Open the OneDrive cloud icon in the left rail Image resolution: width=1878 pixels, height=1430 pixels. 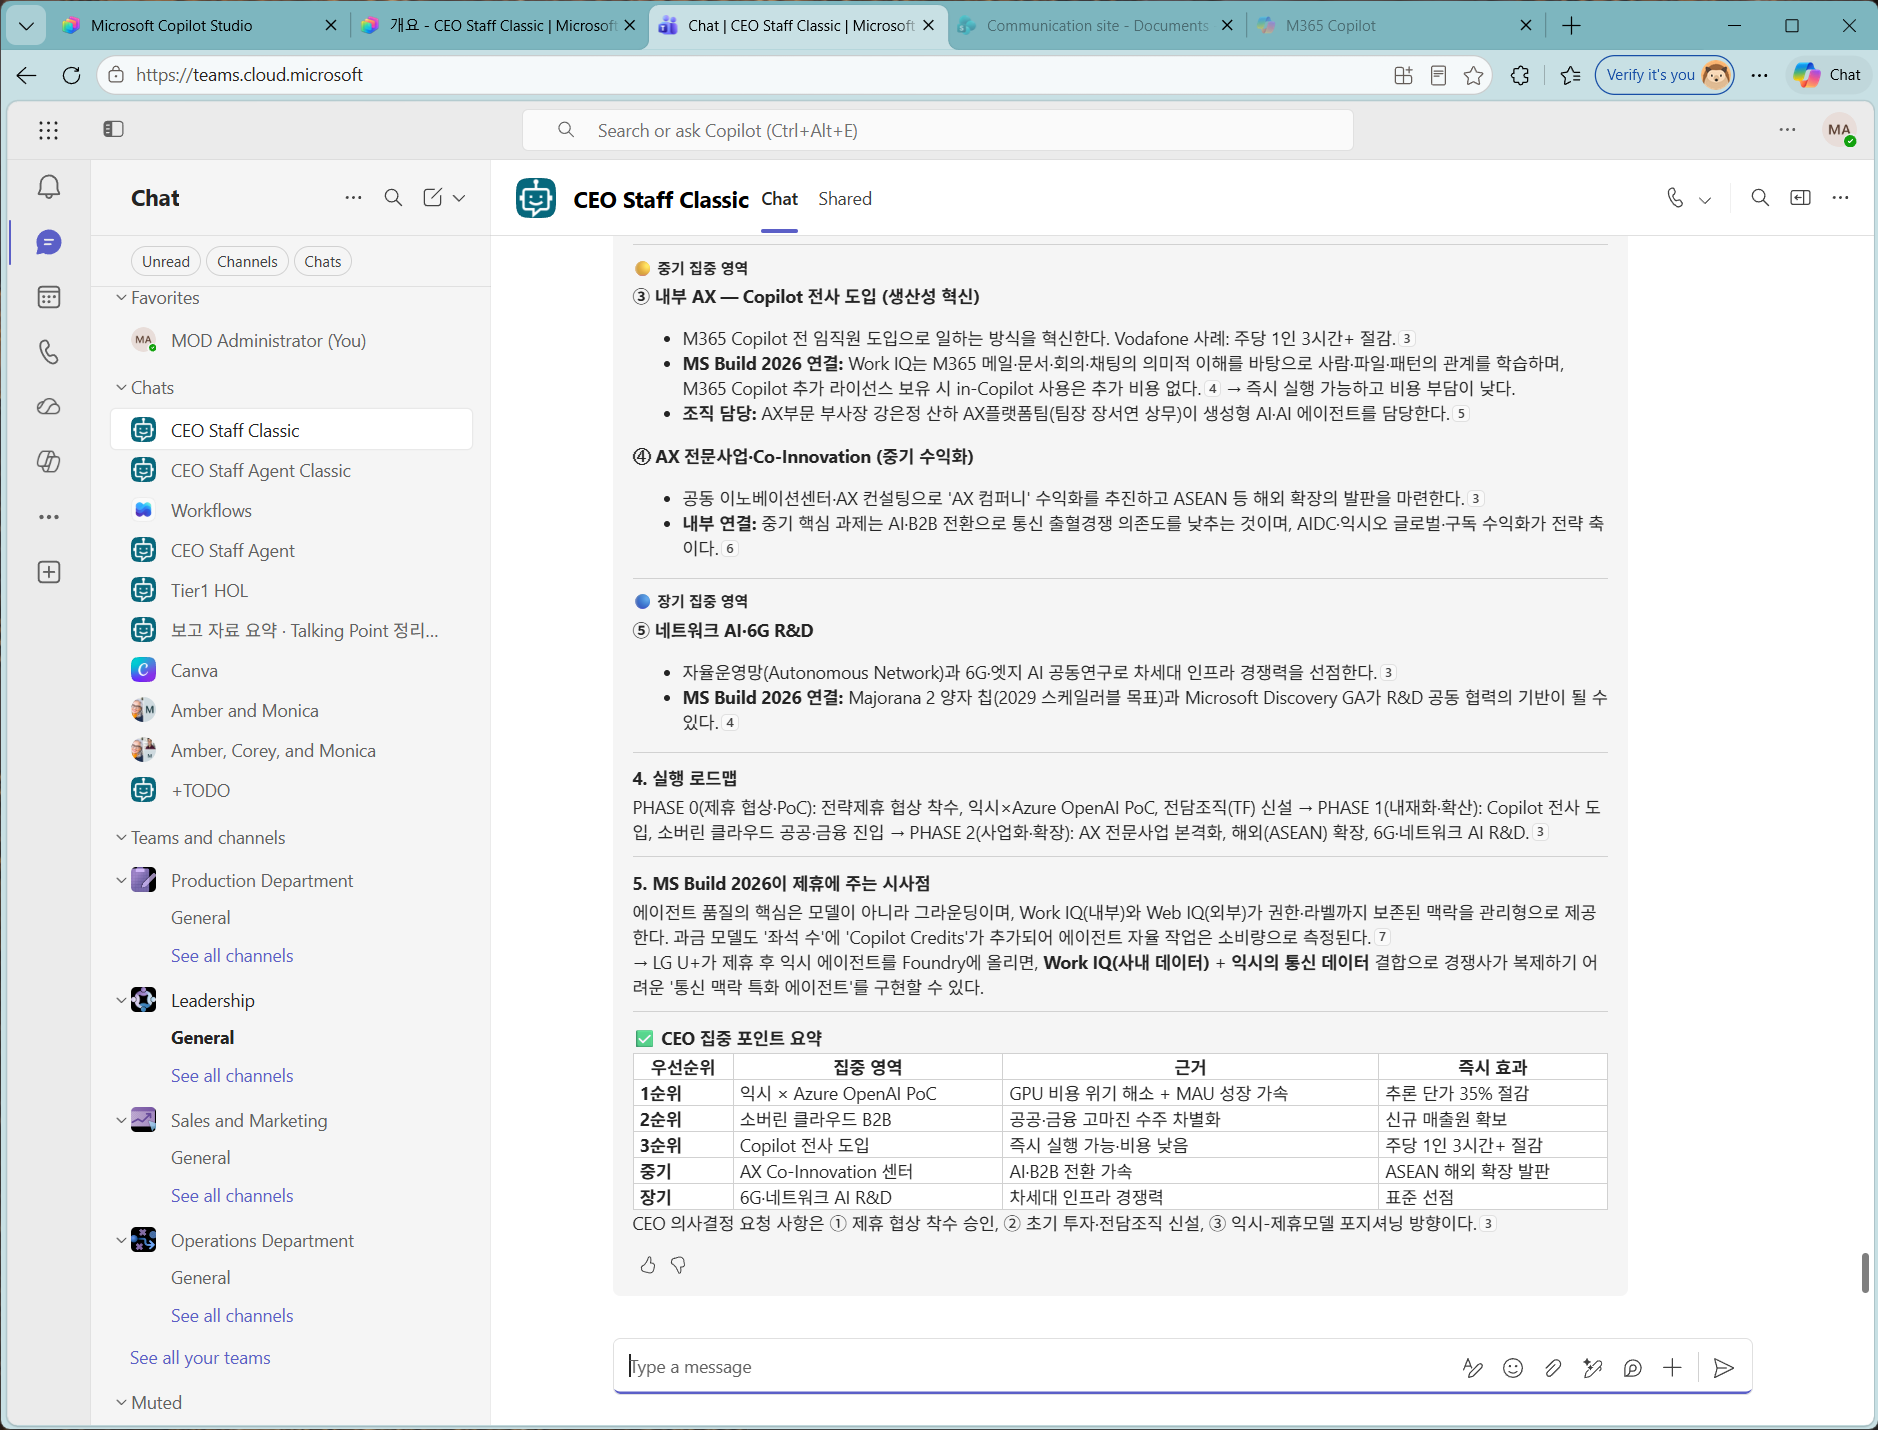(x=49, y=407)
